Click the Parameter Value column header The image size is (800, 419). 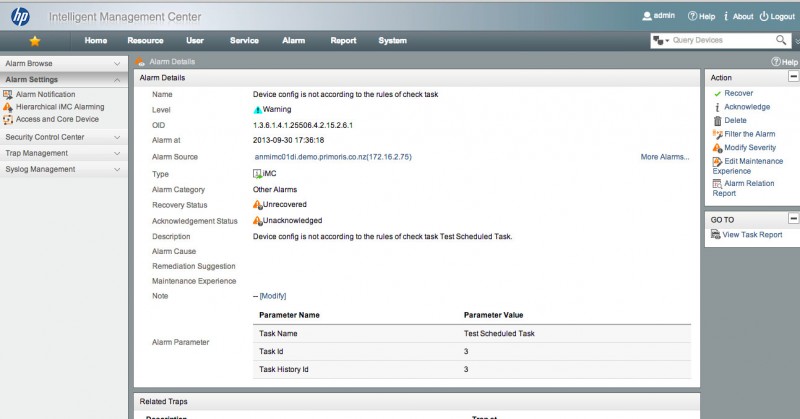(x=494, y=315)
